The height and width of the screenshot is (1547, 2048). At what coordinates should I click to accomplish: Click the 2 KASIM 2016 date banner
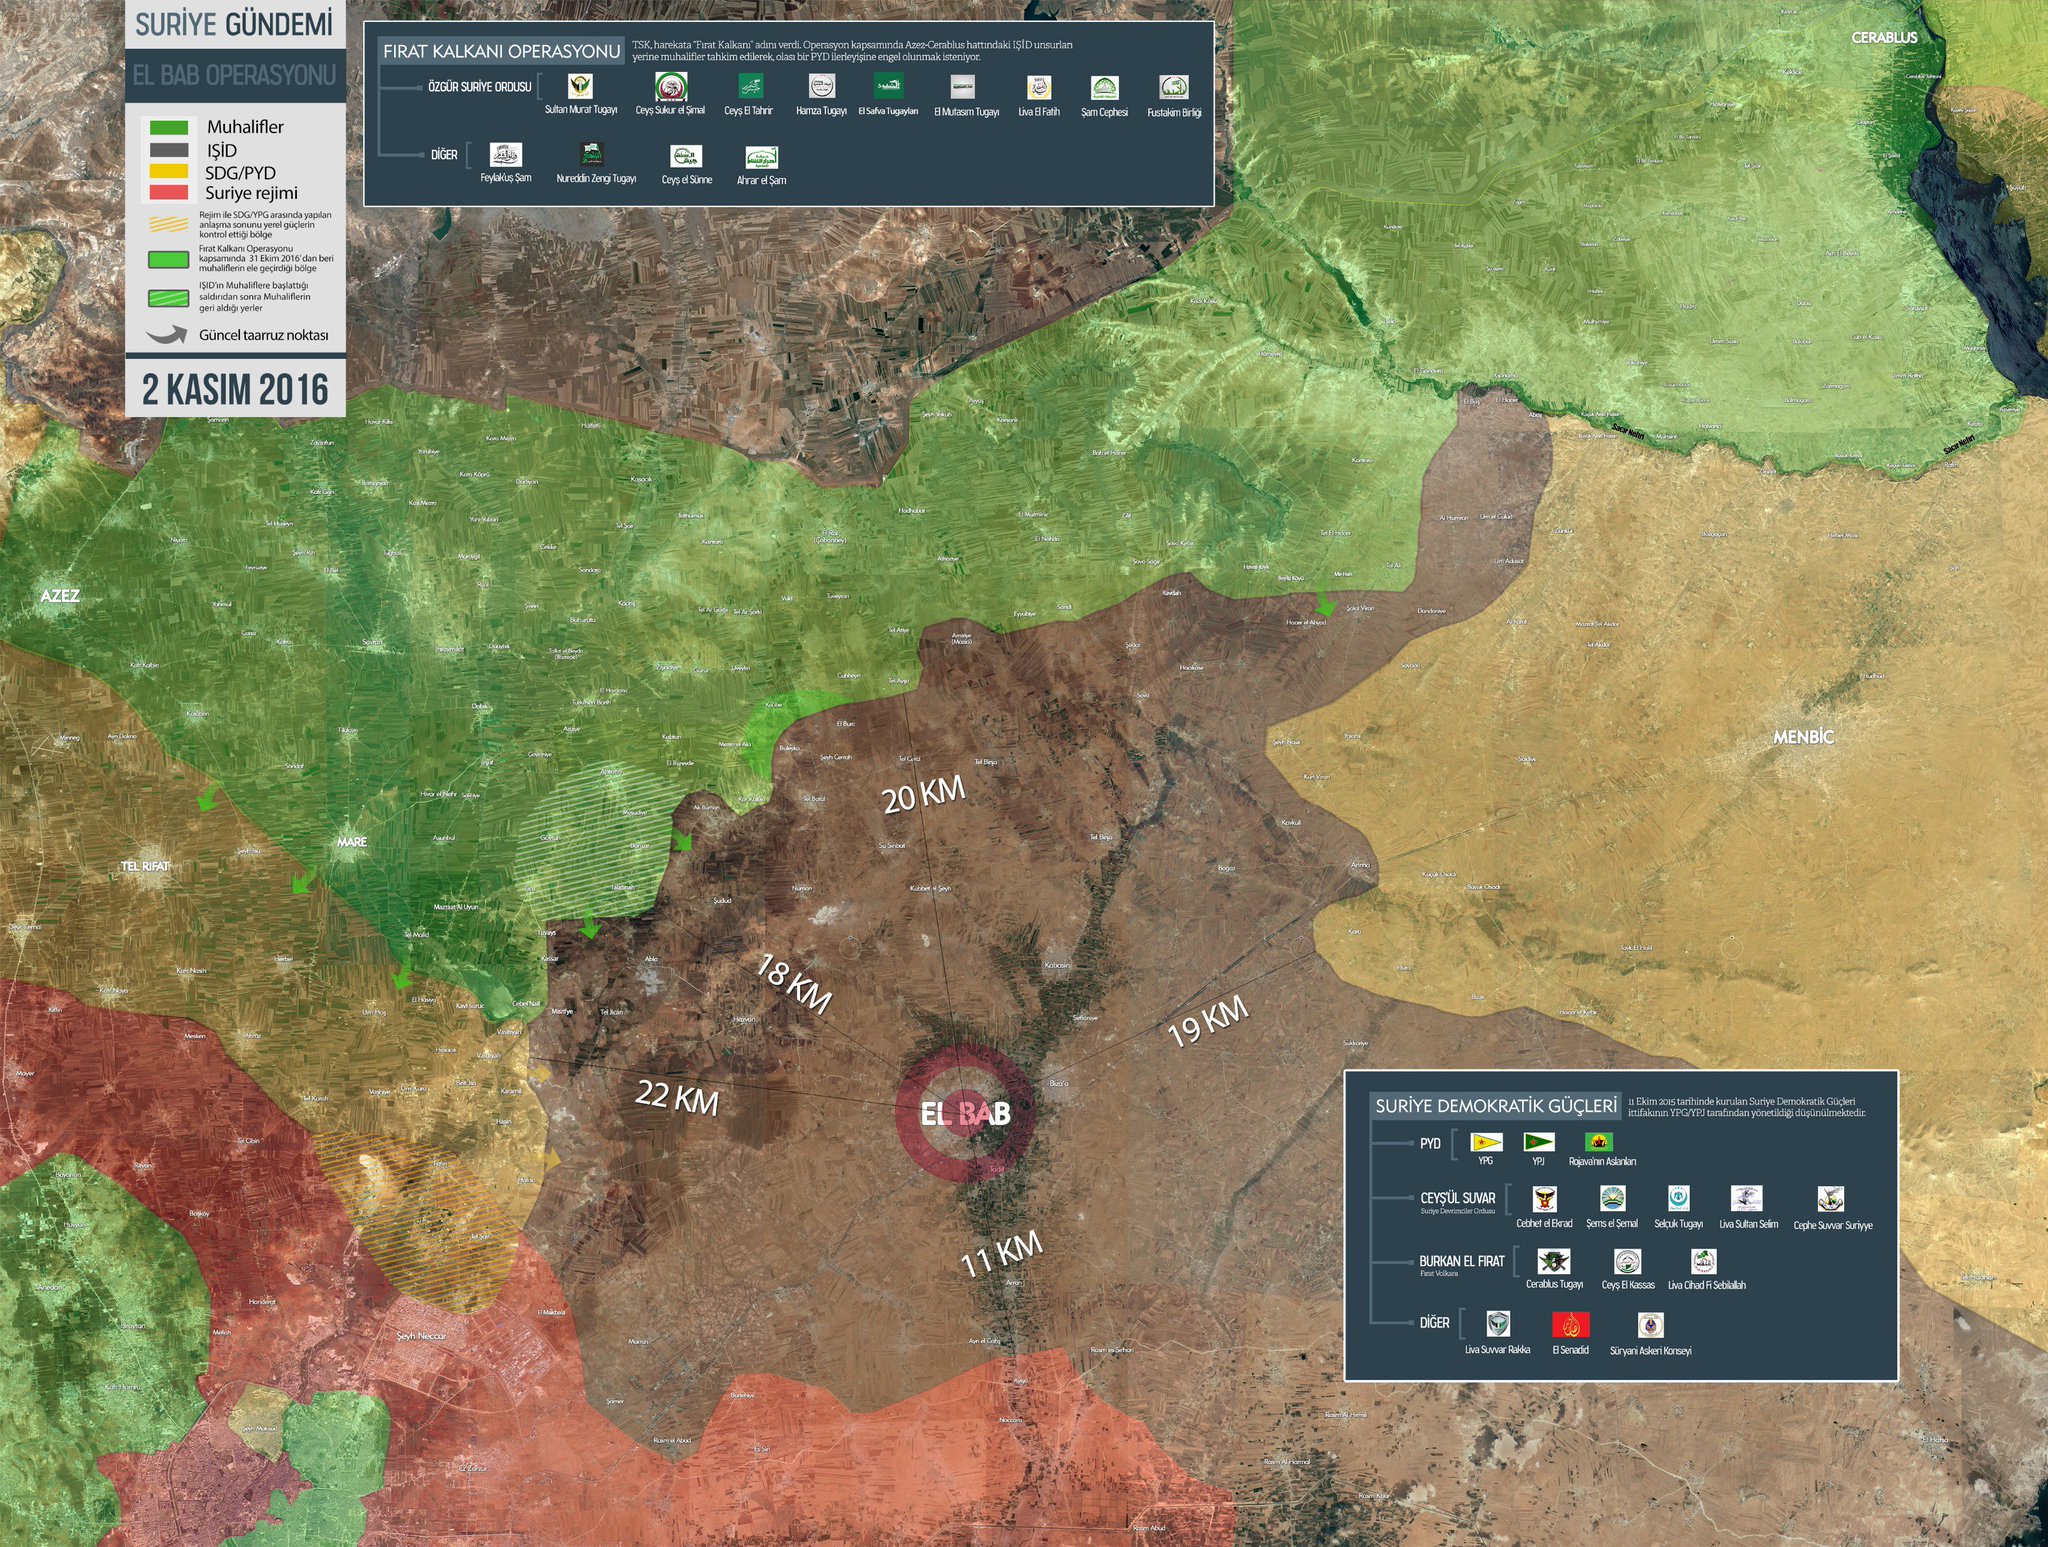tap(235, 389)
